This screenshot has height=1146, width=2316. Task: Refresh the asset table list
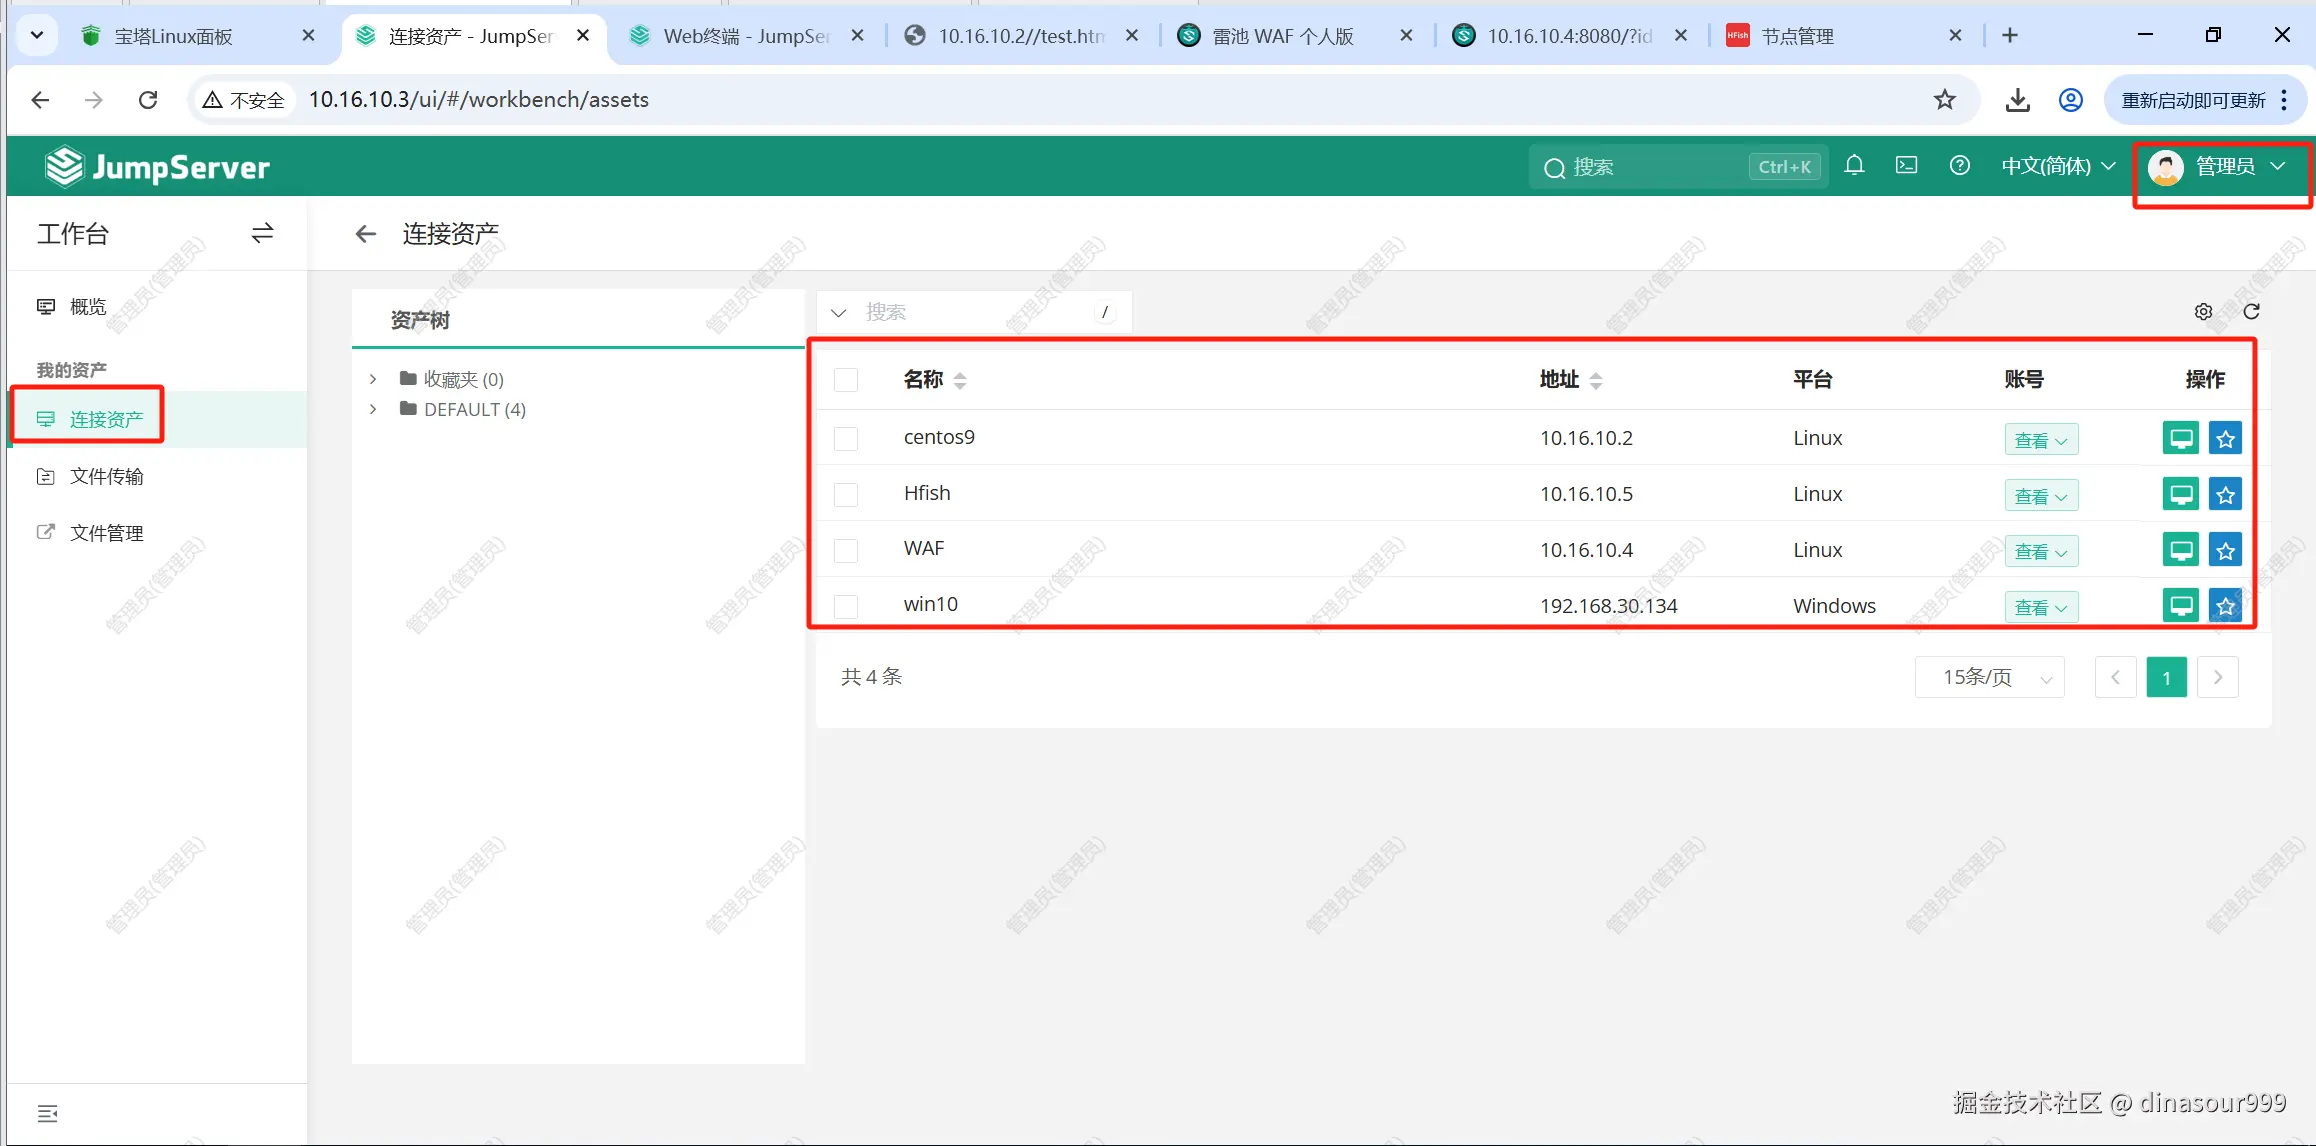click(x=2251, y=312)
